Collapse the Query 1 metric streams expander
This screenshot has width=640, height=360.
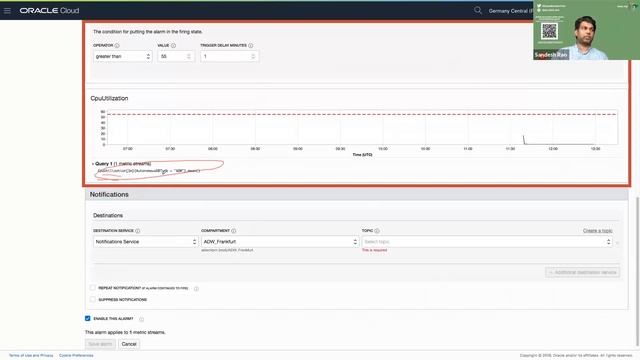(x=93, y=164)
